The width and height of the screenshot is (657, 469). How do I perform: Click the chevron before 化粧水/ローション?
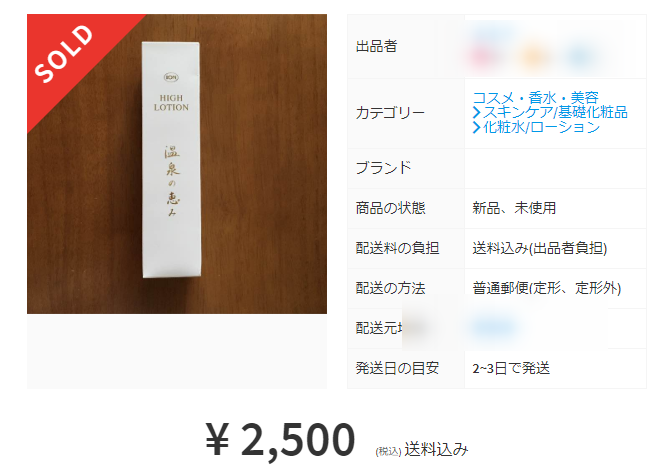tap(476, 127)
